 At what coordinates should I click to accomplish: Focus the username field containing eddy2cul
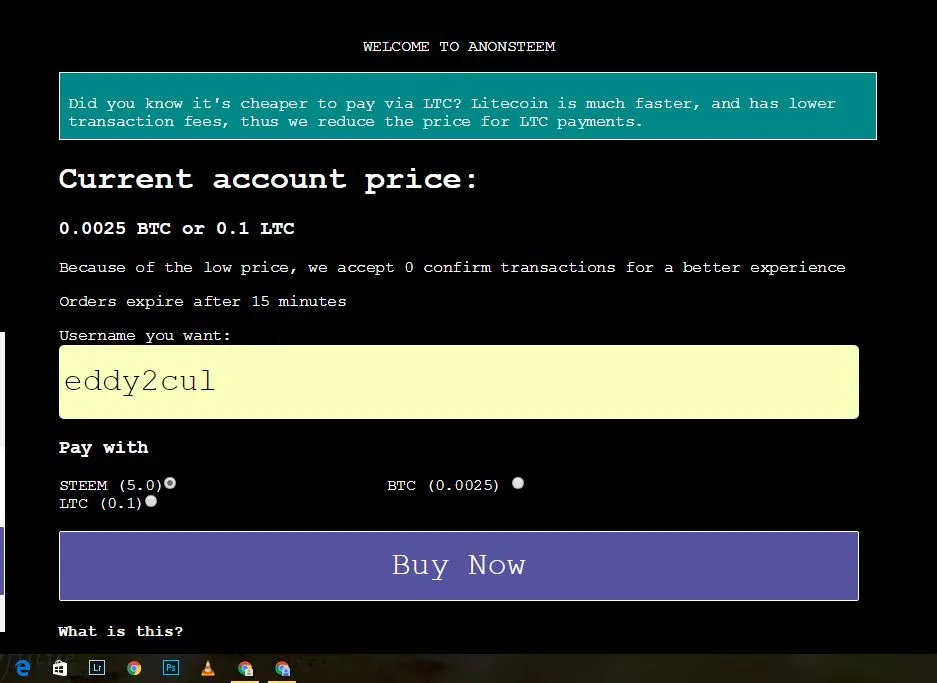click(459, 382)
